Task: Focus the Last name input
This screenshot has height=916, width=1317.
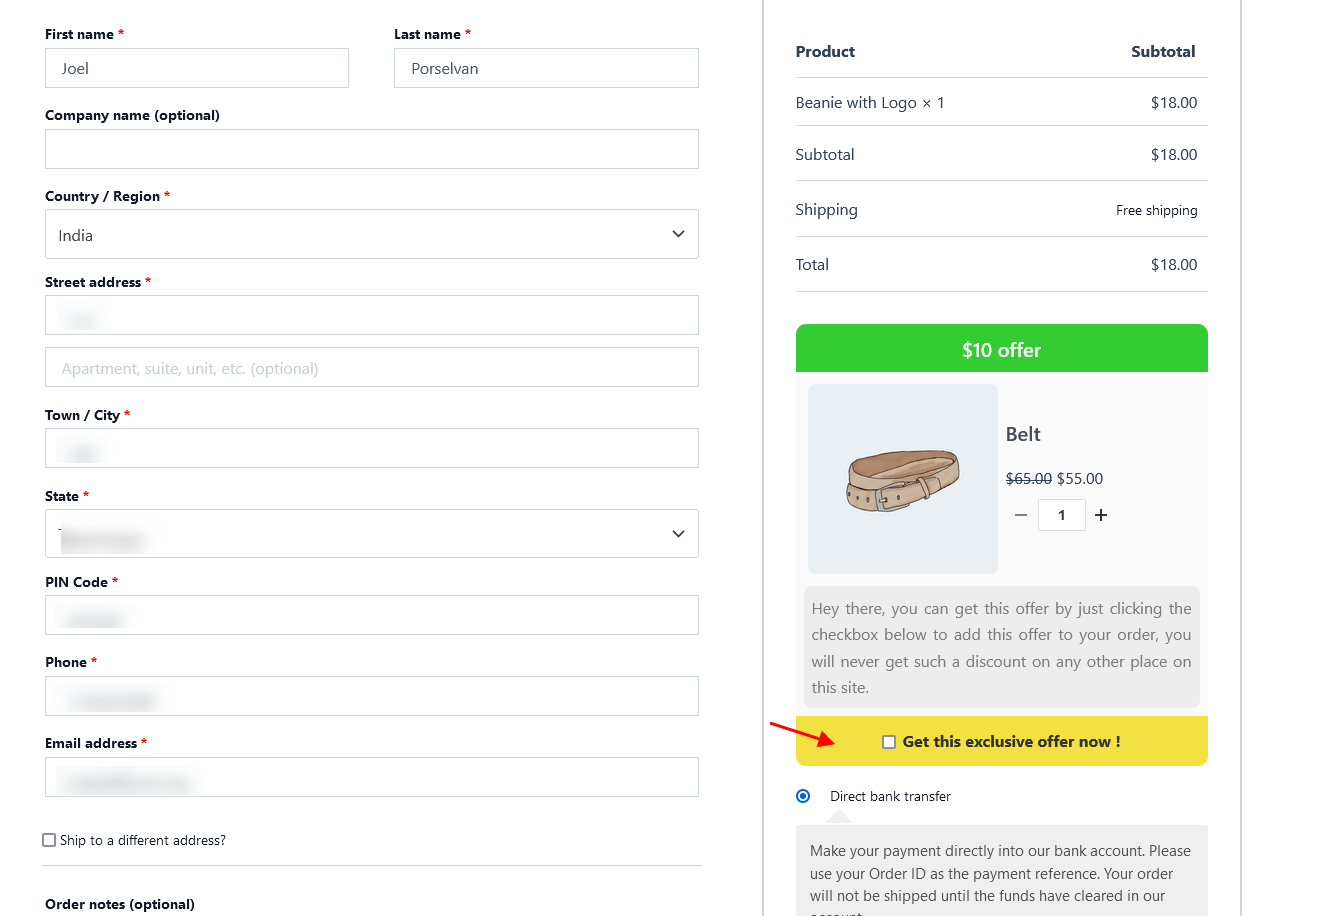Action: (546, 68)
